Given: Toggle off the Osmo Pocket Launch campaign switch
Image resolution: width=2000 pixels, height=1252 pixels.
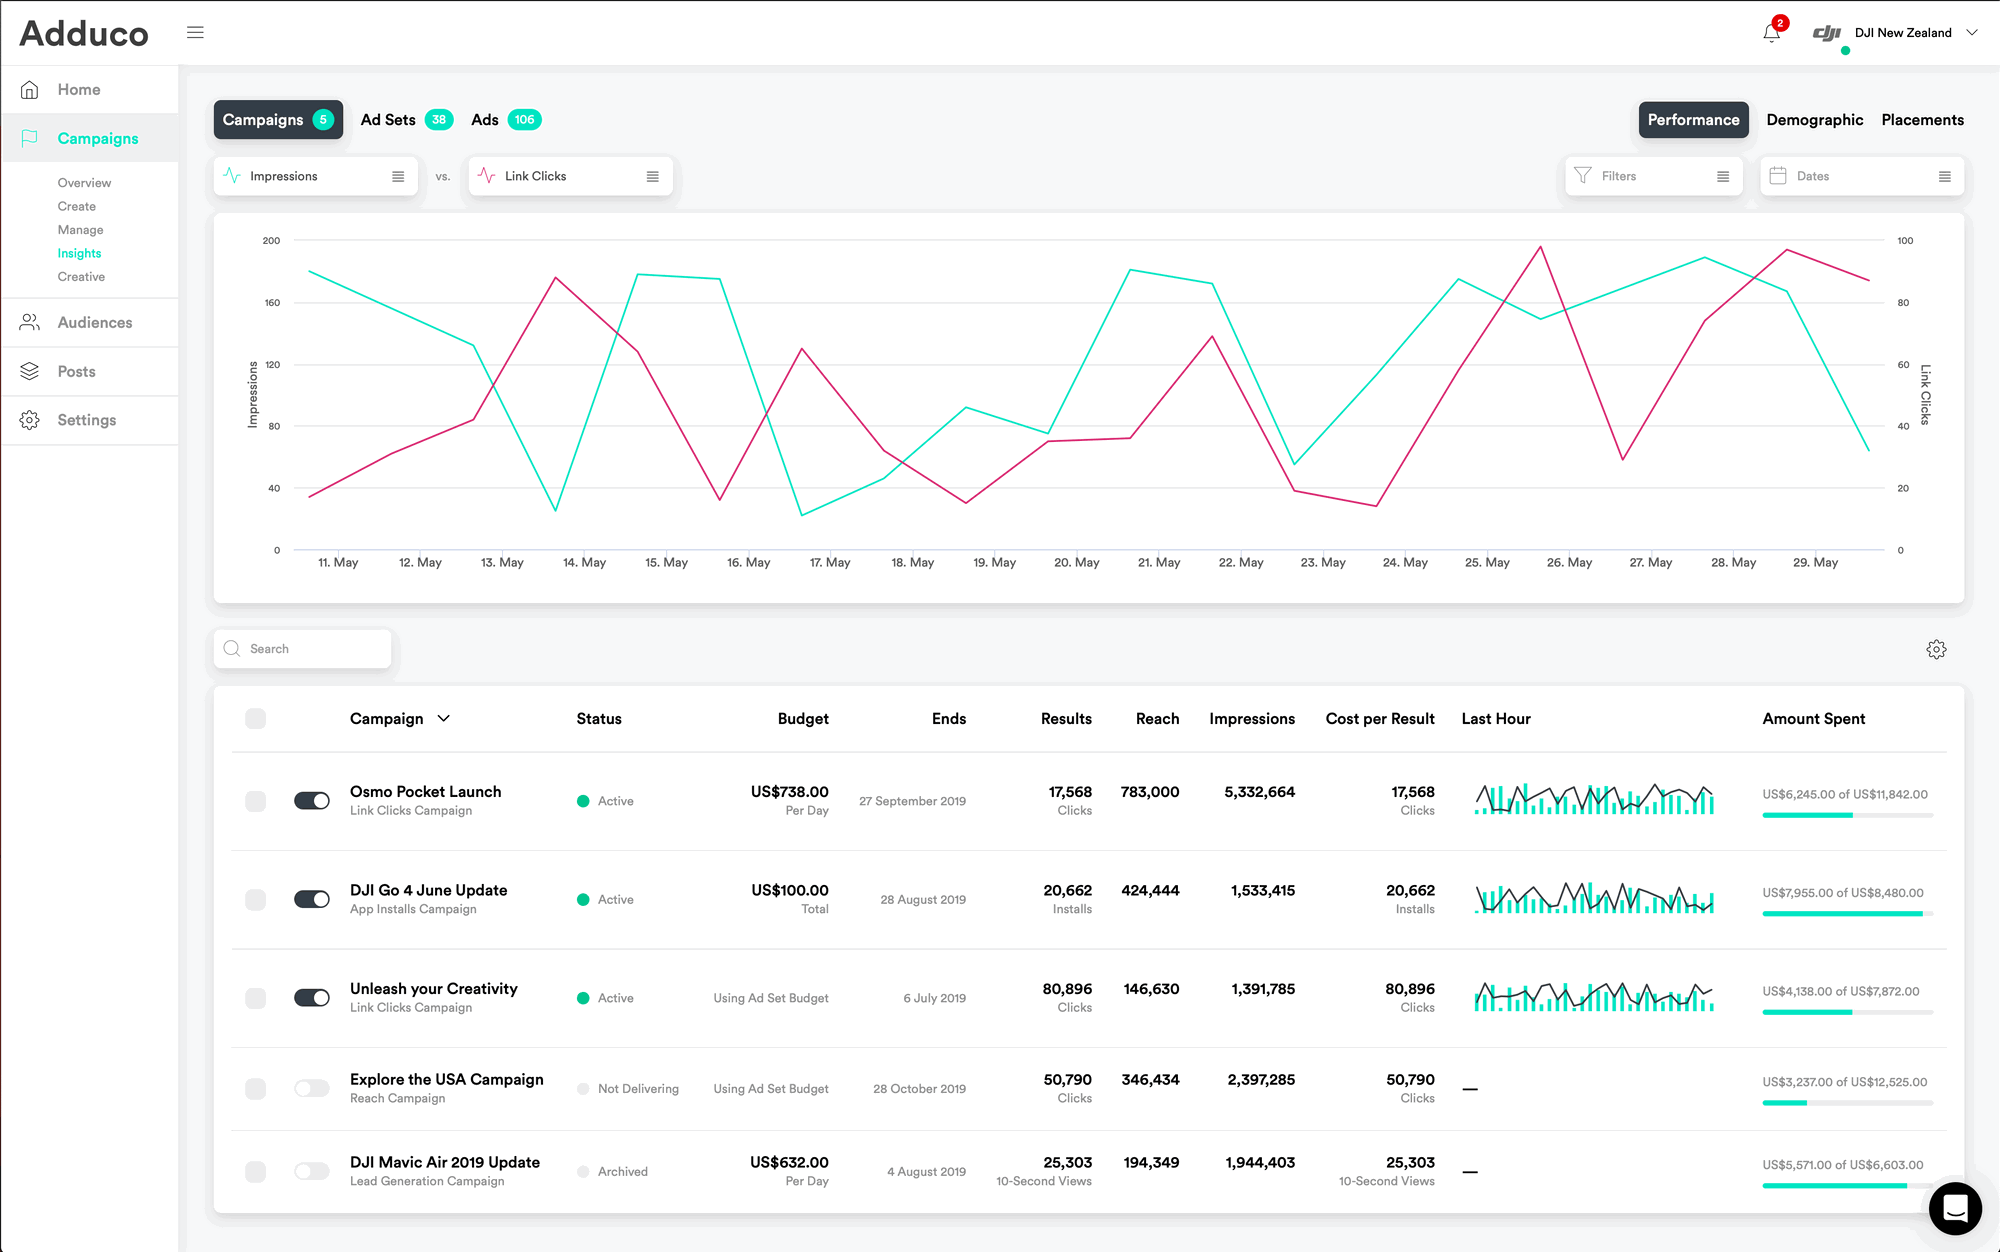Looking at the screenshot, I should click(x=312, y=801).
